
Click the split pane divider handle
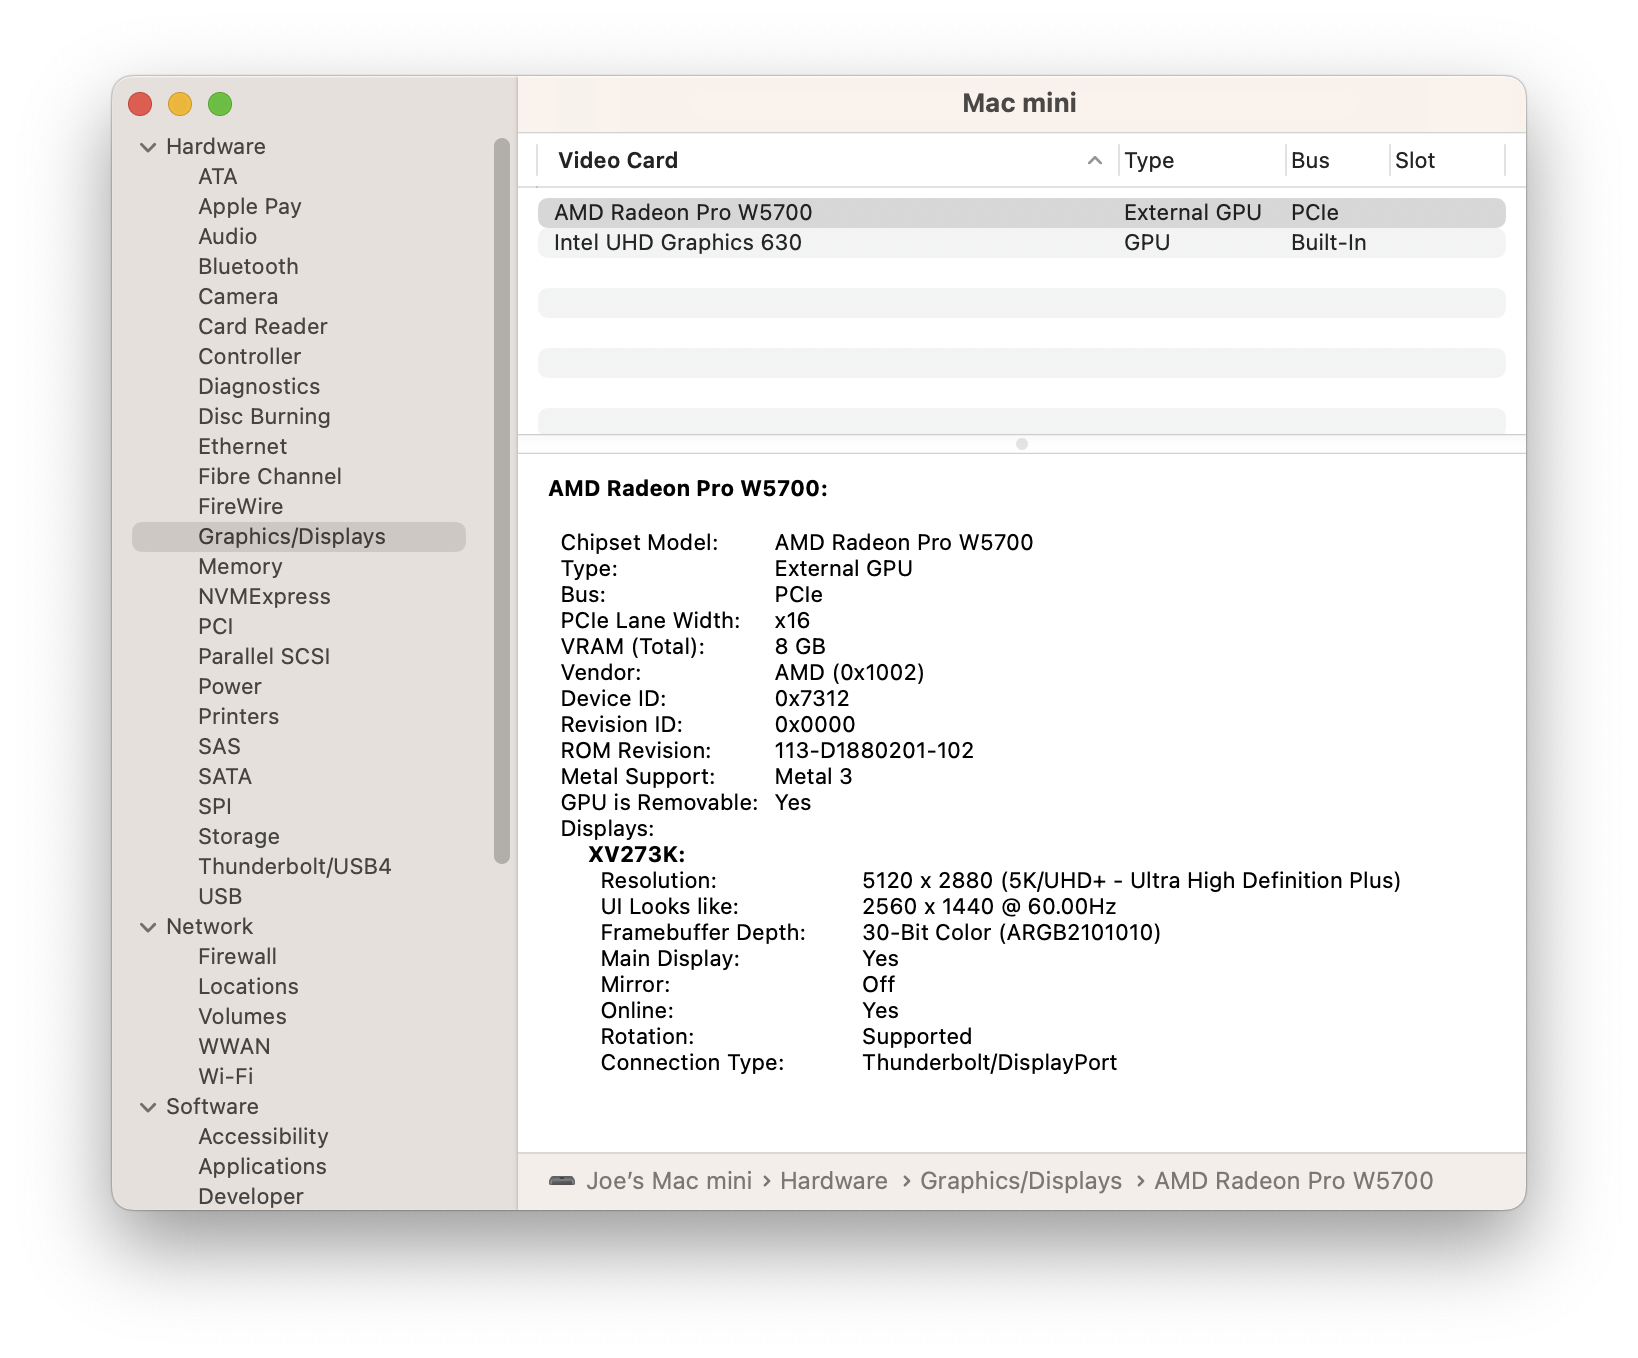(1022, 444)
